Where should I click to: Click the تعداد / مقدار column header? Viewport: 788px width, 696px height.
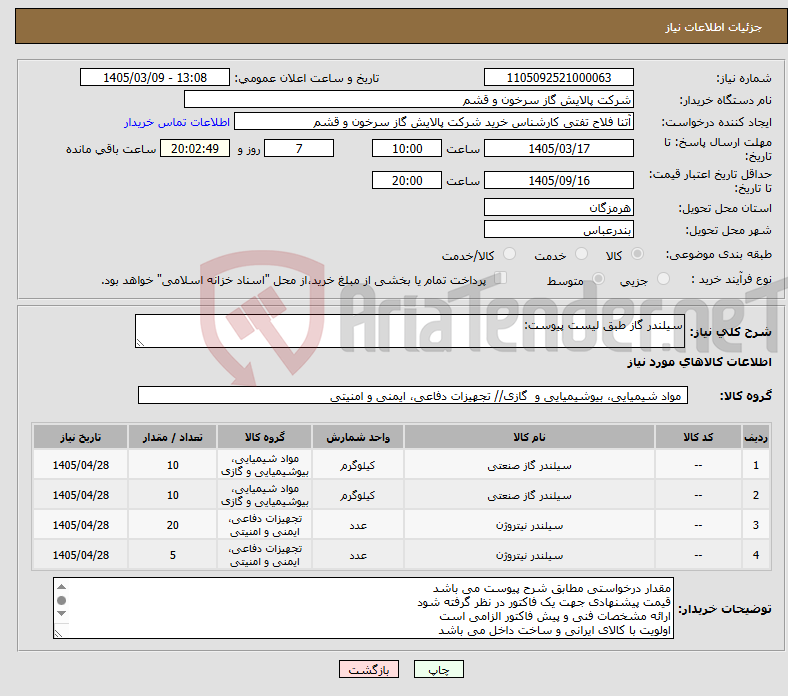[172, 437]
